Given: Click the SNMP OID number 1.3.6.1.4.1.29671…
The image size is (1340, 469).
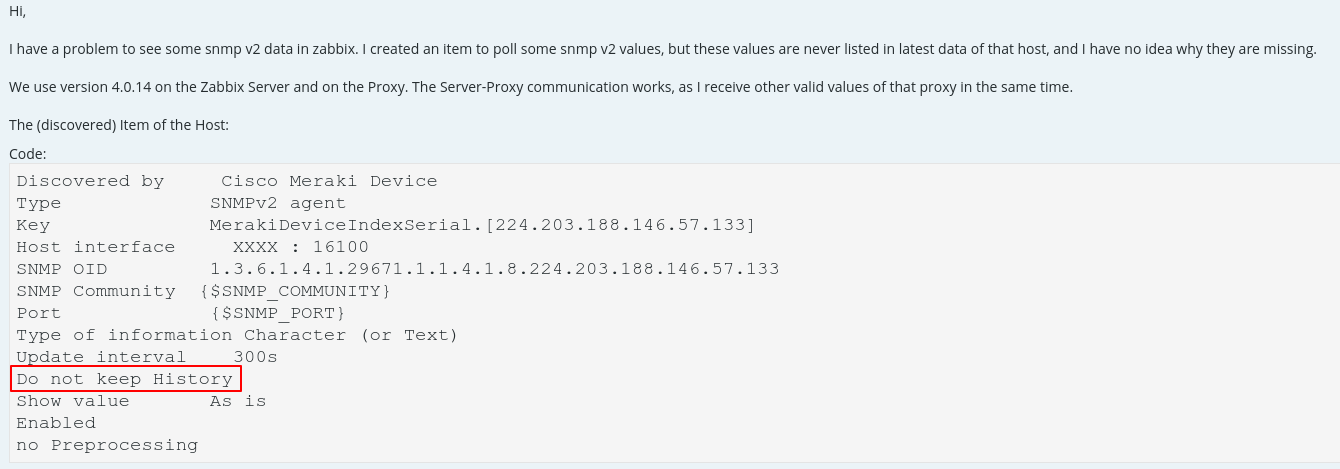Looking at the screenshot, I should click(494, 269).
